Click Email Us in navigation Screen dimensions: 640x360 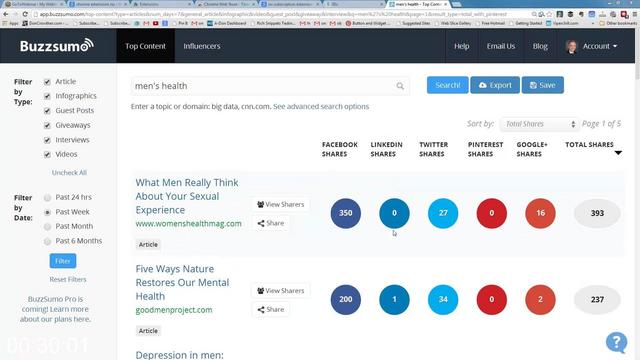501,46
